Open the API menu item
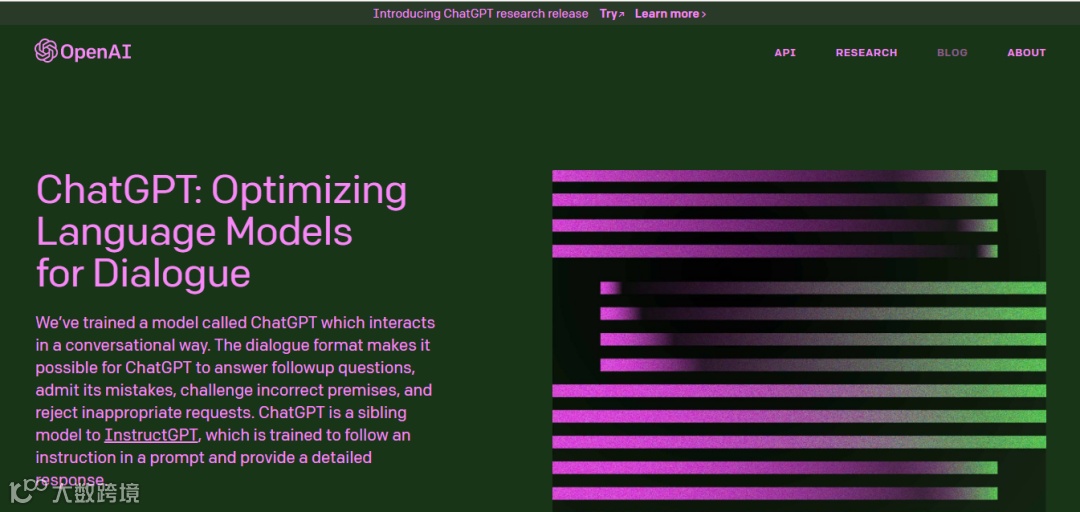The image size is (1080, 512). click(x=785, y=52)
